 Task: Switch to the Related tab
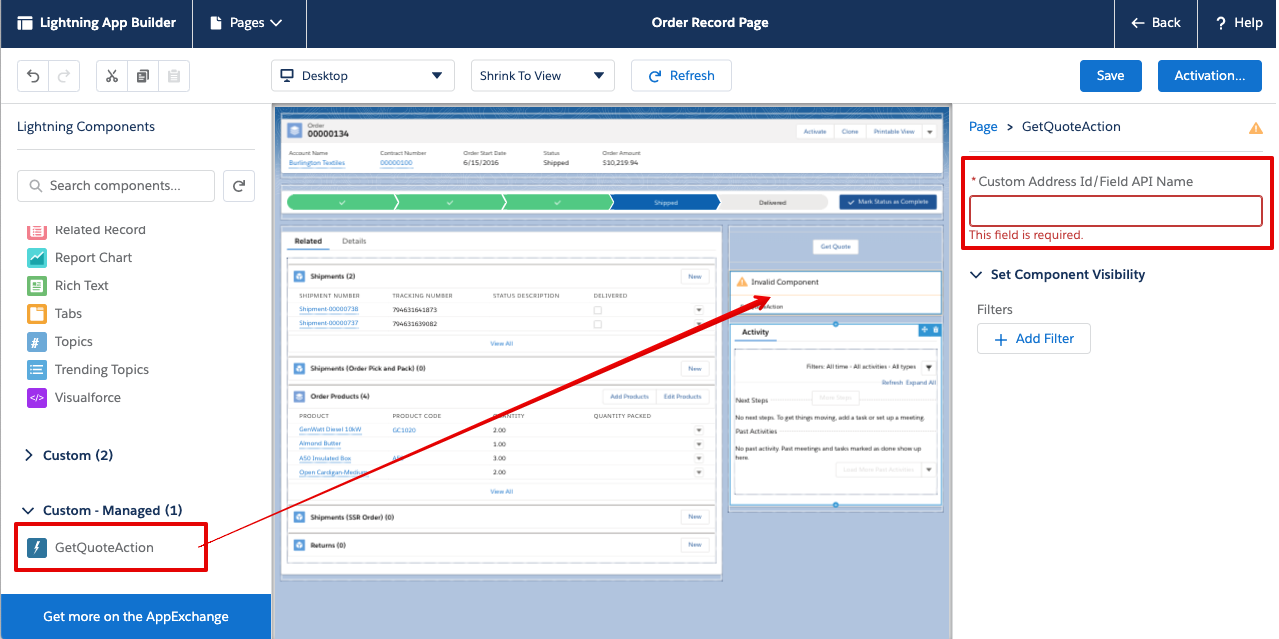[308, 241]
